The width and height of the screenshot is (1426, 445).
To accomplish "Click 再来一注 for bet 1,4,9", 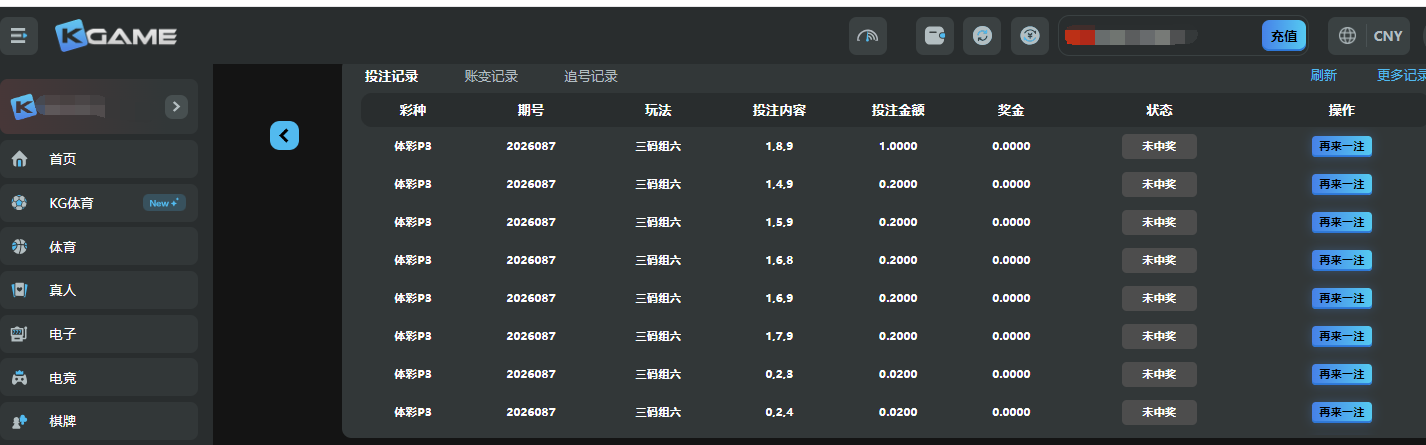I will click(1341, 184).
